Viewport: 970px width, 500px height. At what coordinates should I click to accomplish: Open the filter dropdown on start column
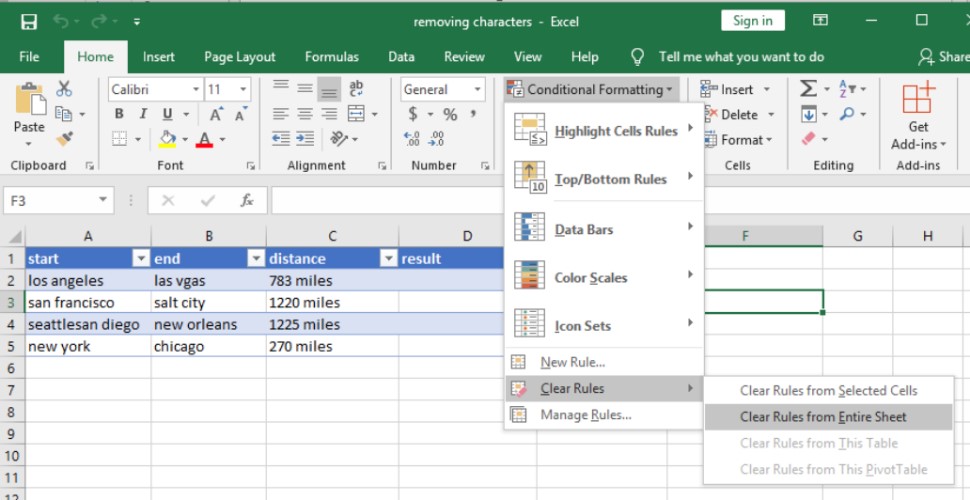[140, 259]
